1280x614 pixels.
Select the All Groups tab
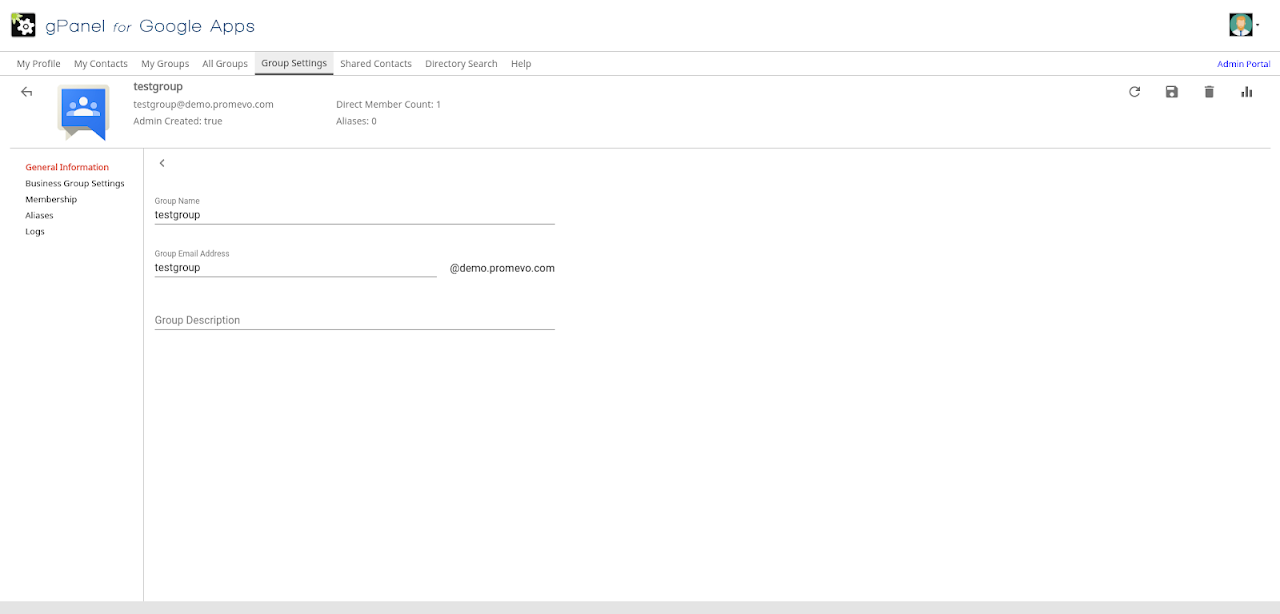tap(225, 64)
